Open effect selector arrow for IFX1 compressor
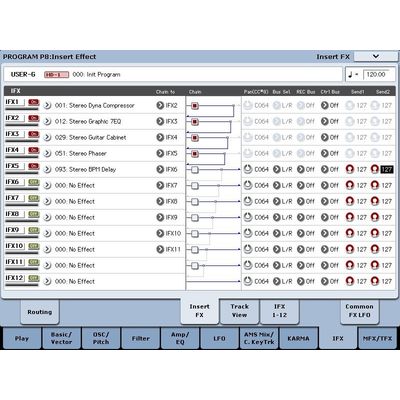Image resolution: width=400 pixels, height=400 pixels. point(47,105)
